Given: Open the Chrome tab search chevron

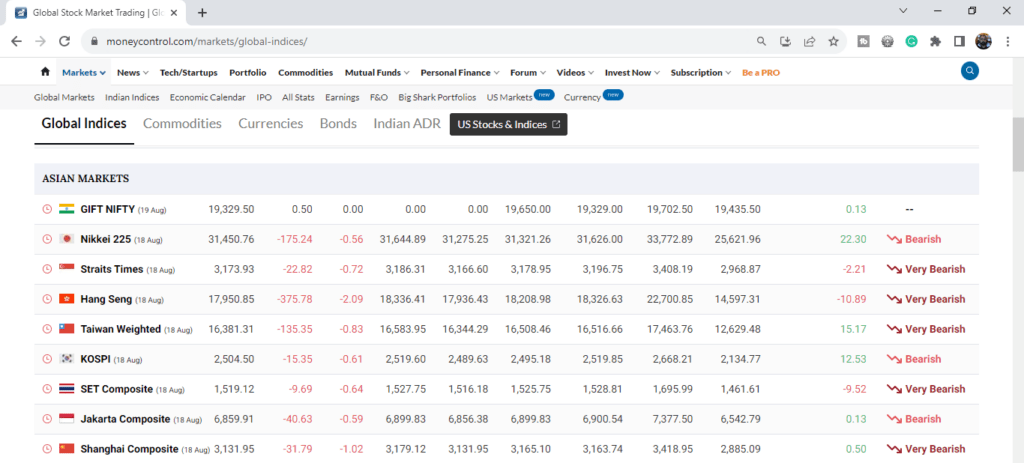Looking at the screenshot, I should [903, 11].
